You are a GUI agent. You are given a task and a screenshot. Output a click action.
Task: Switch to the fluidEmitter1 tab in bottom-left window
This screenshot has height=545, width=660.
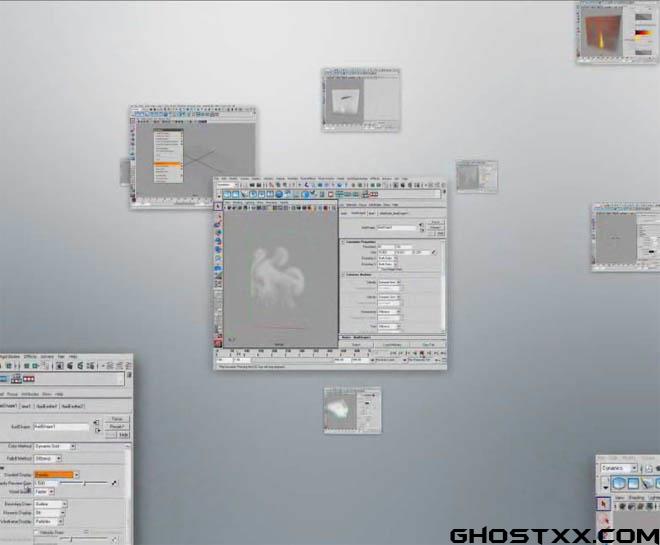(x=46, y=406)
